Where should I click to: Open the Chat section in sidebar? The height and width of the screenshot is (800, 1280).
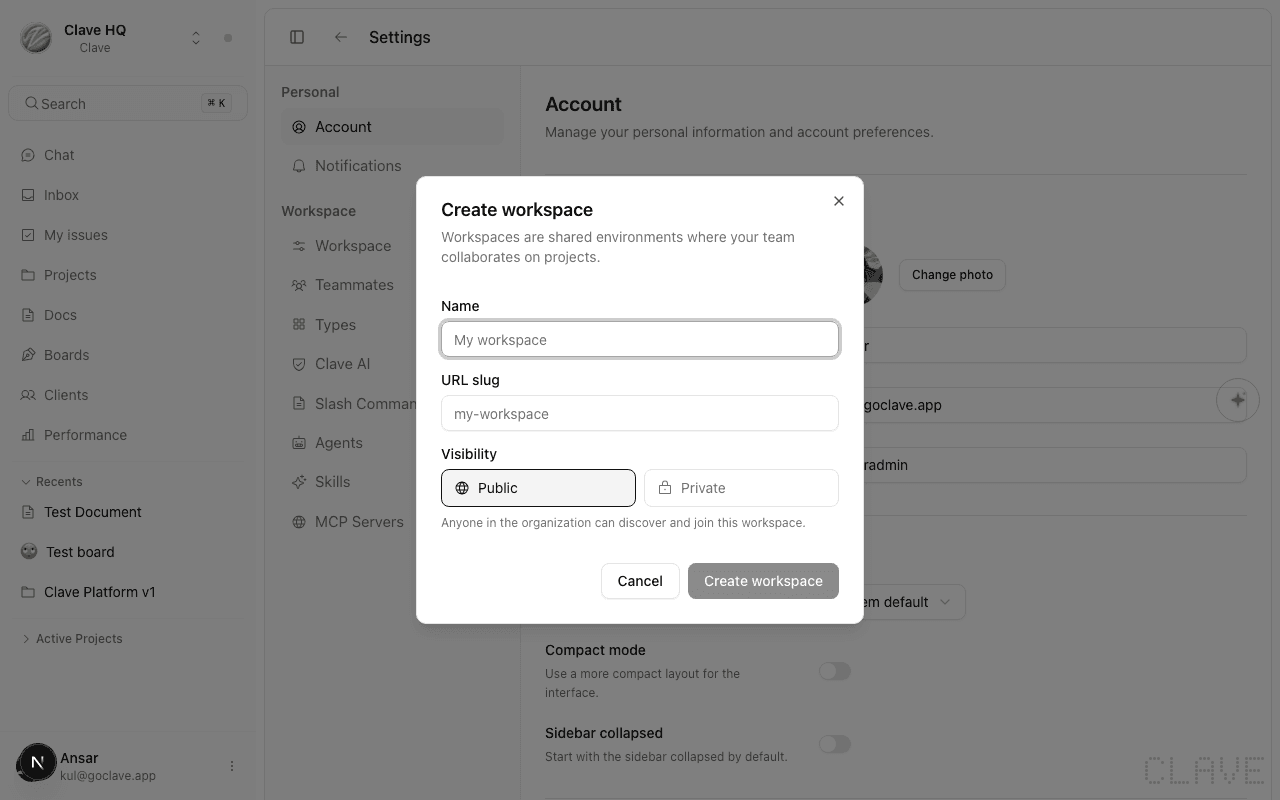coord(57,155)
